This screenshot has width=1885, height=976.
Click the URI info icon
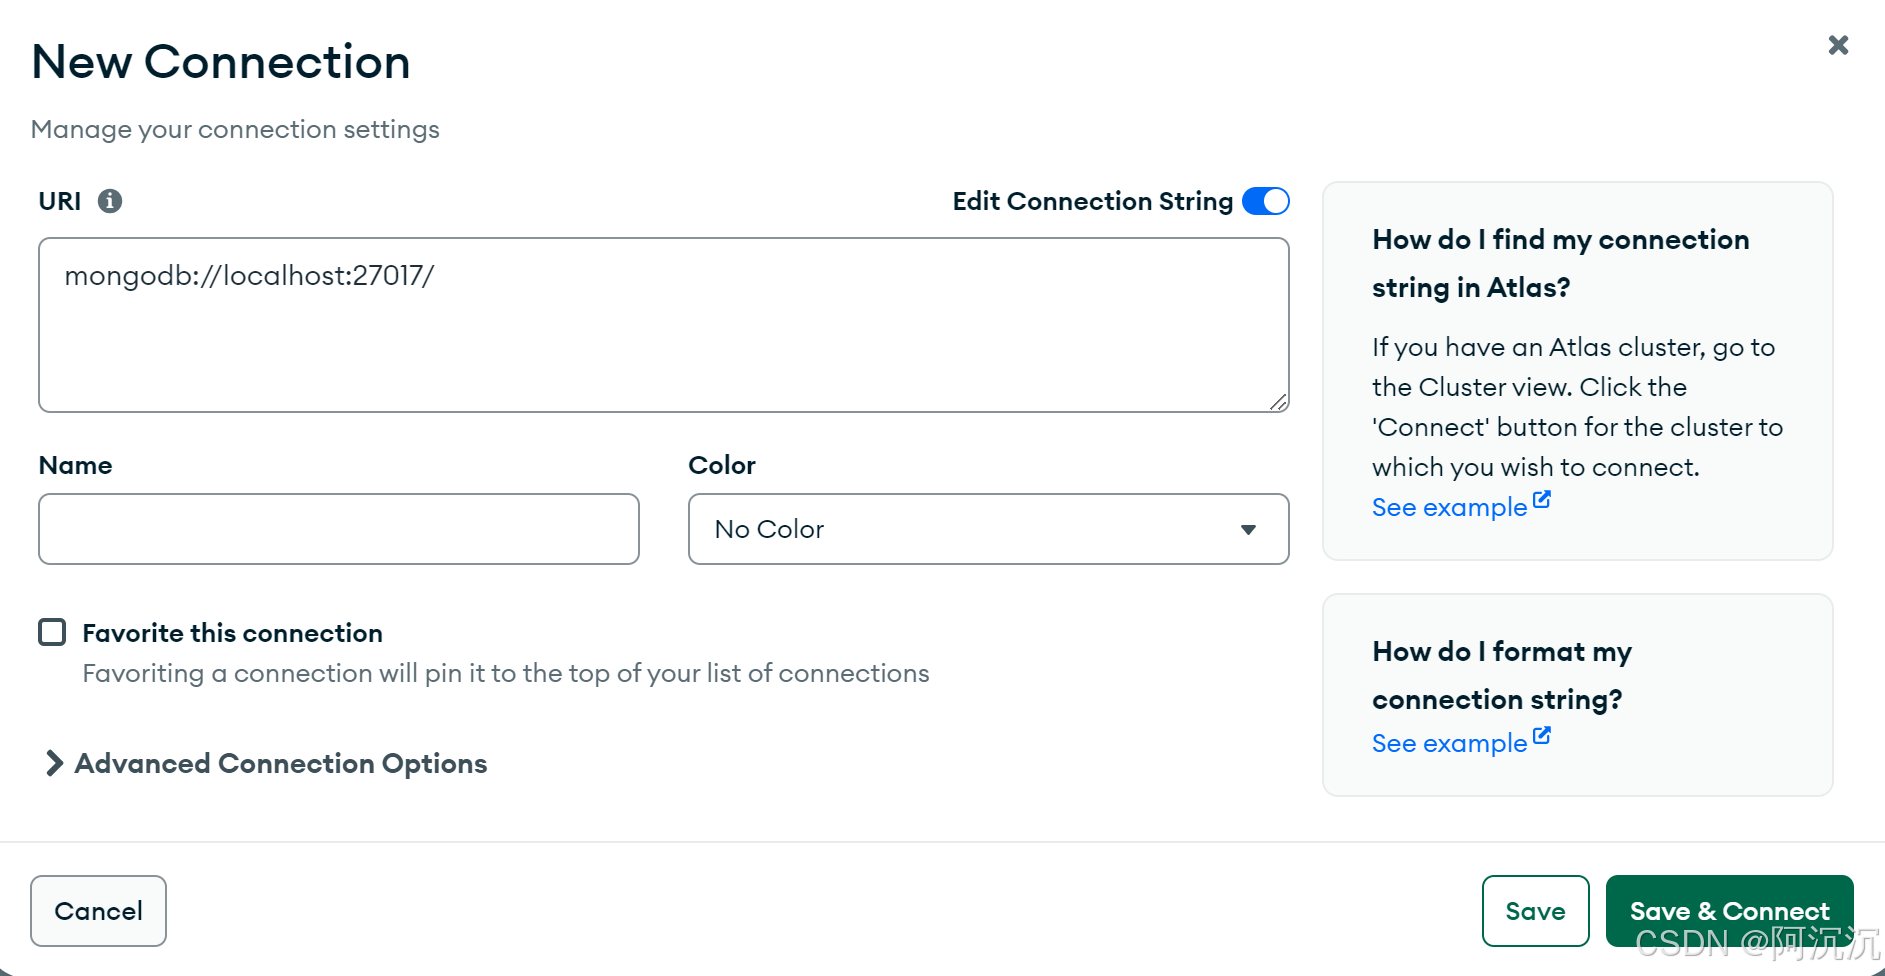[x=110, y=201]
